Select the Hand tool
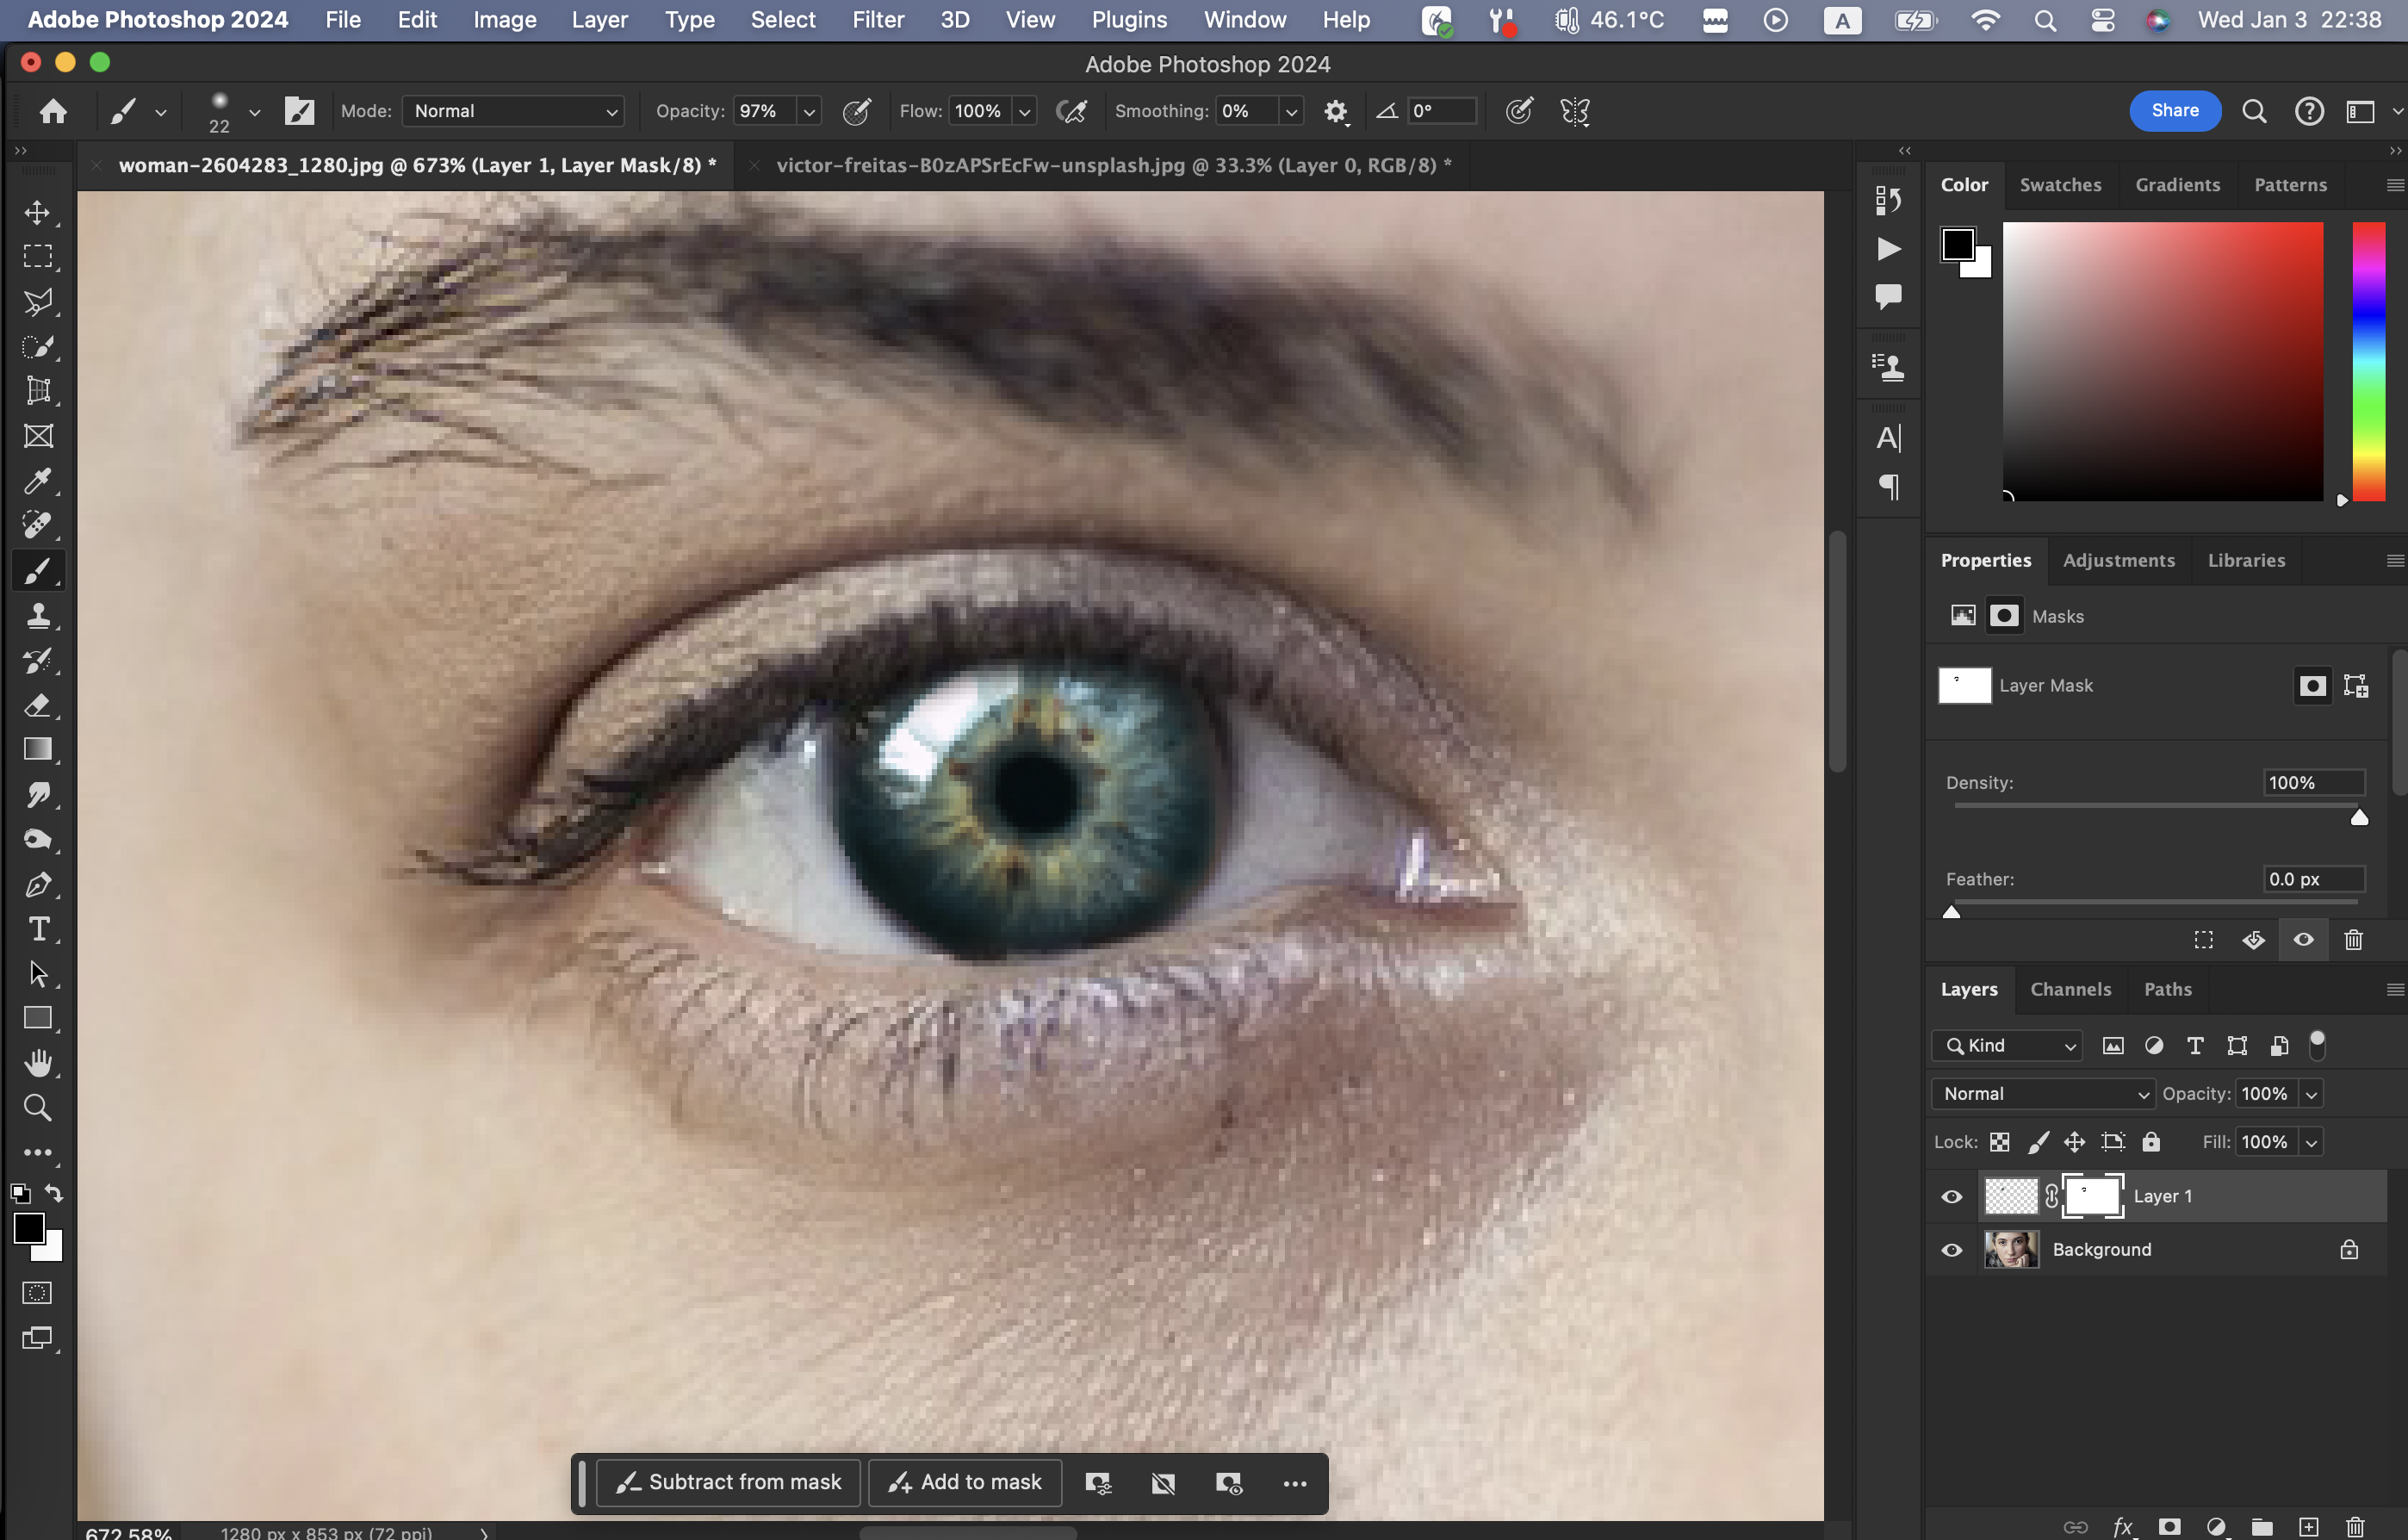2408x1540 pixels. [x=38, y=1063]
